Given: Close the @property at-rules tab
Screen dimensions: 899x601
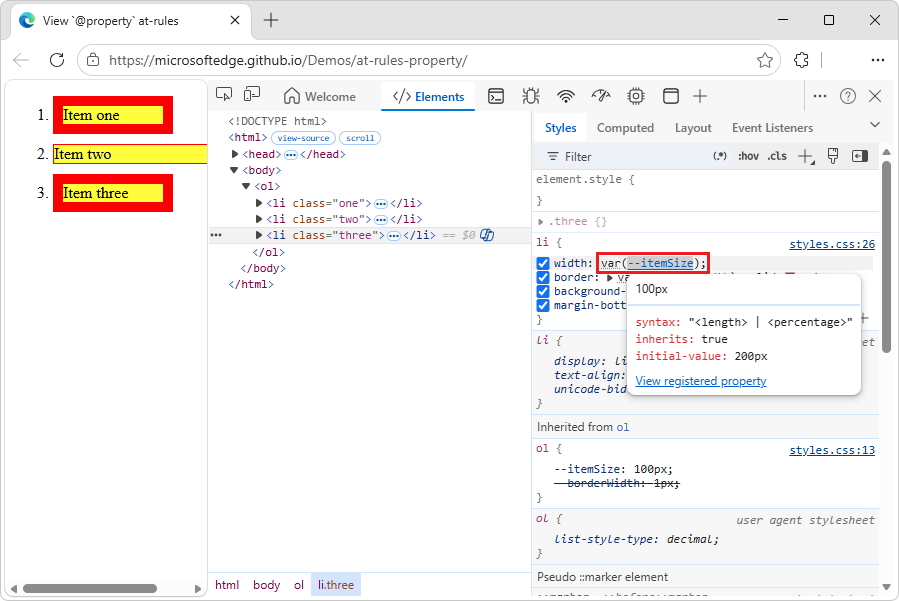Looking at the screenshot, I should (235, 21).
